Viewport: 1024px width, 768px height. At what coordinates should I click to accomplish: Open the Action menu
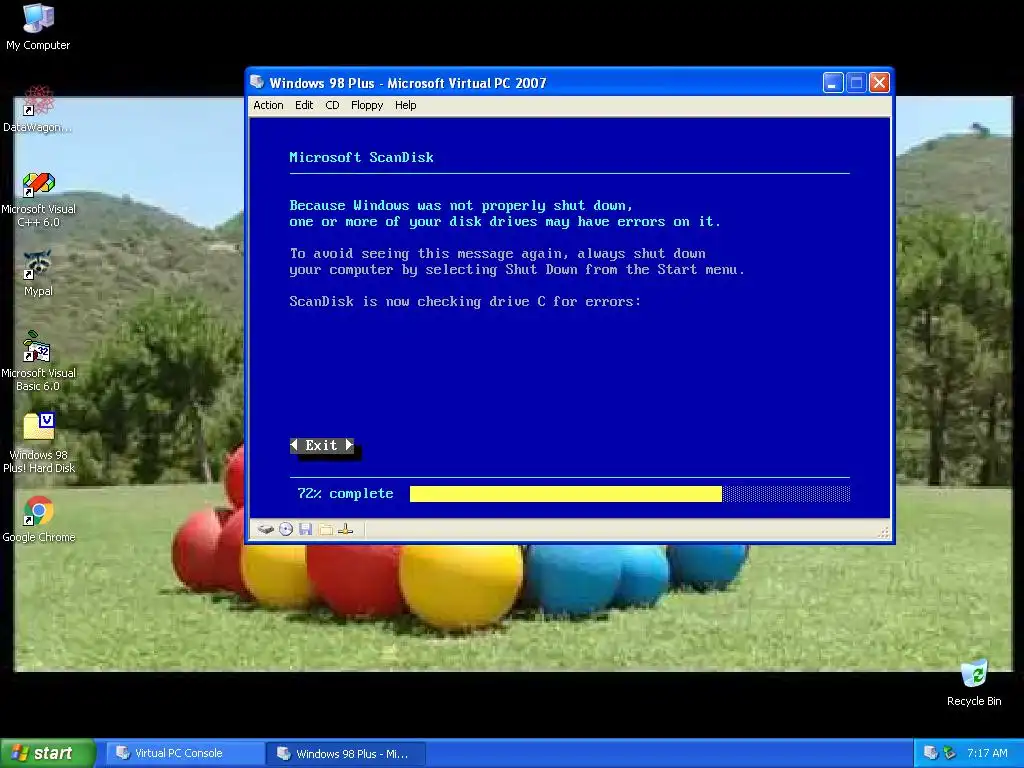click(x=268, y=105)
